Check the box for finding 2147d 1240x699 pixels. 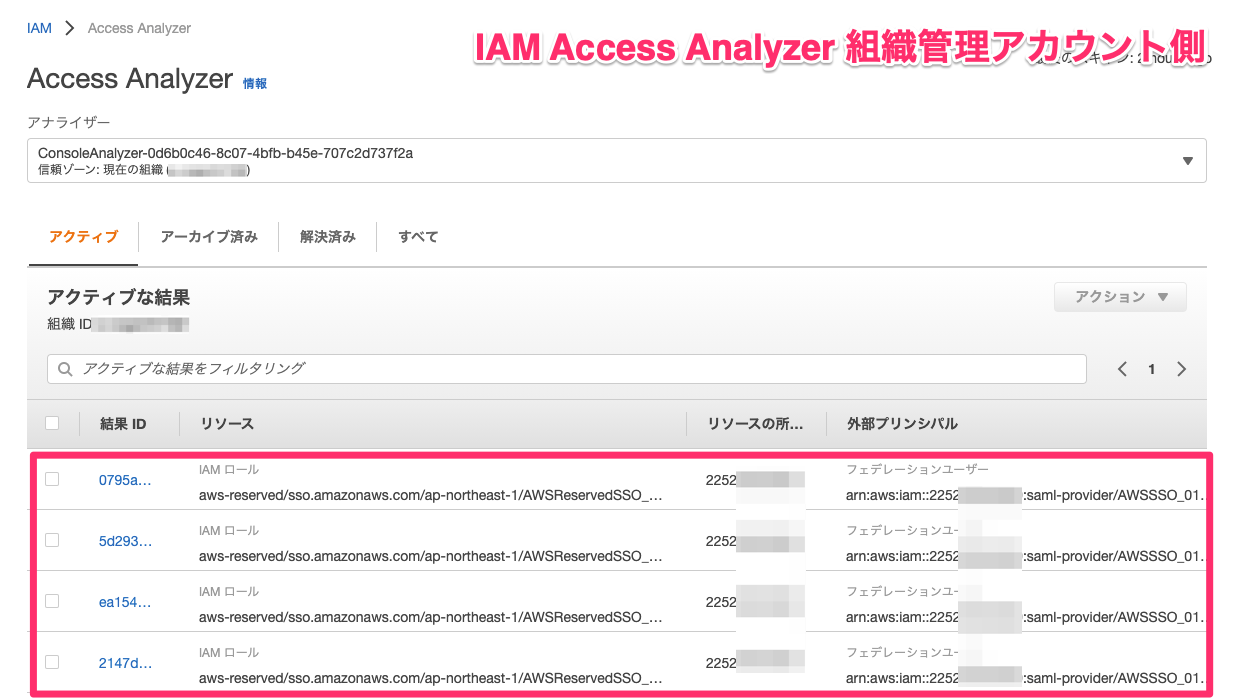click(52, 662)
